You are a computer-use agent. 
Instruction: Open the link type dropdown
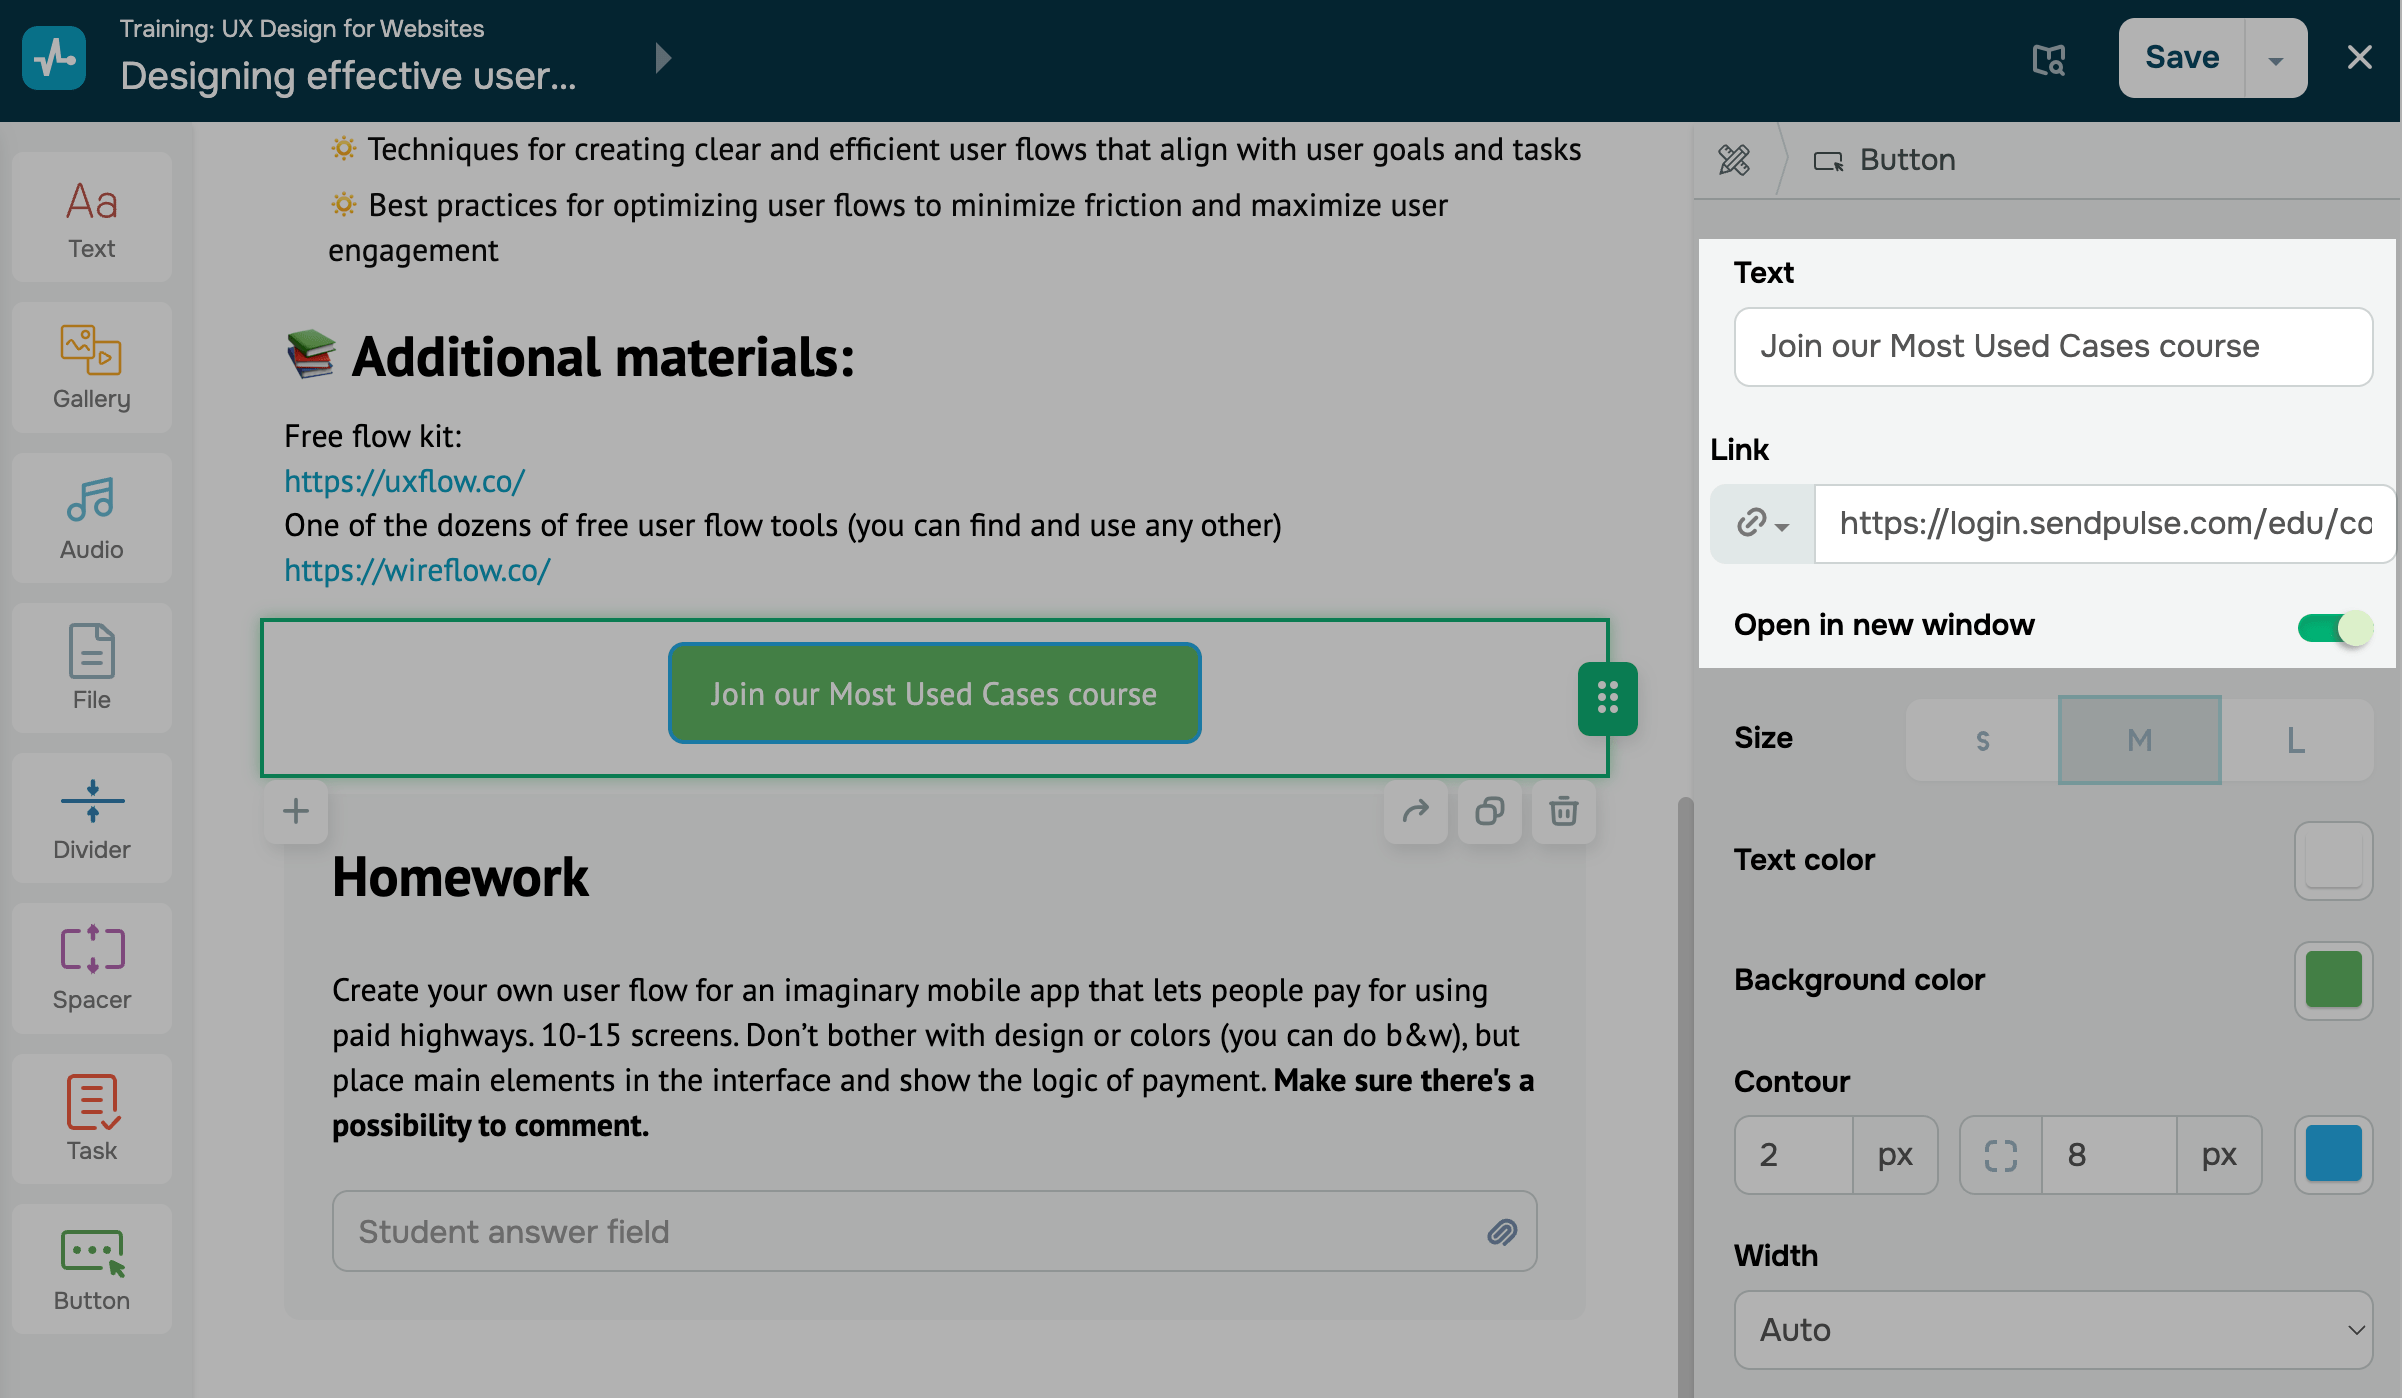[x=1762, y=523]
